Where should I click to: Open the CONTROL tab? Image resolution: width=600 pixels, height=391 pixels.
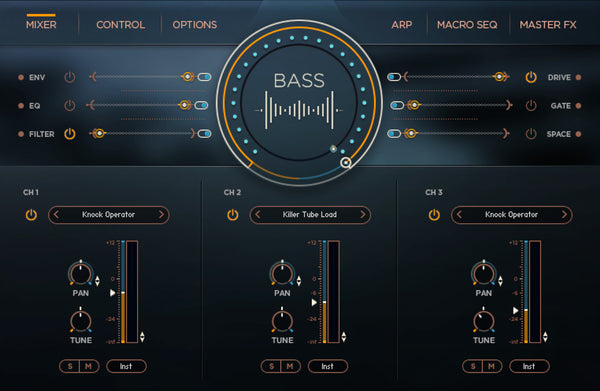[121, 25]
